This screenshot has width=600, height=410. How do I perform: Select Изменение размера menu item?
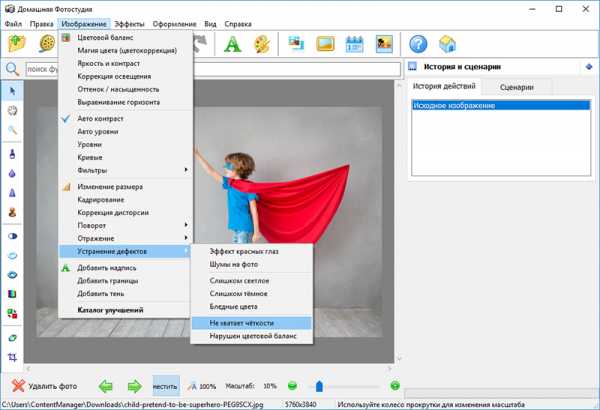[125, 186]
